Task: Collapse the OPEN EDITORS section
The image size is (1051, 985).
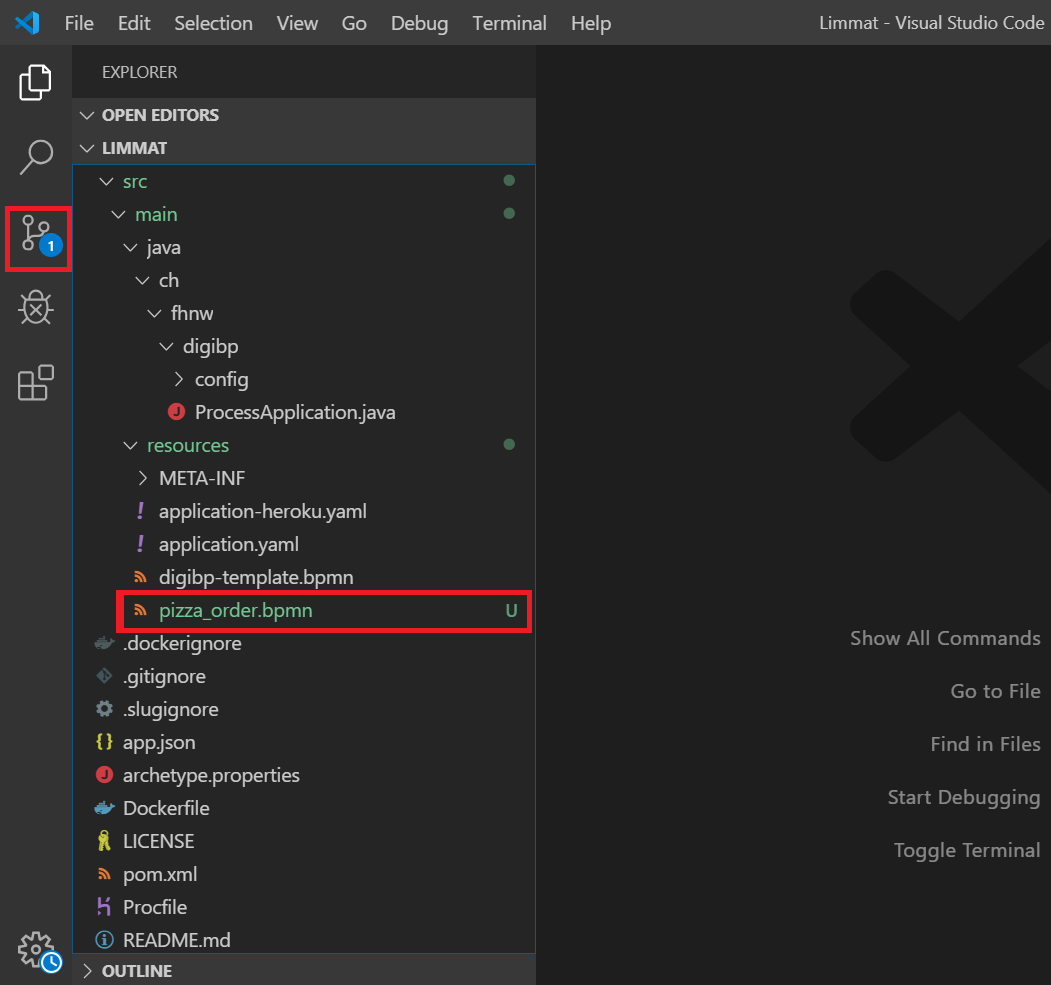Action: pos(87,115)
